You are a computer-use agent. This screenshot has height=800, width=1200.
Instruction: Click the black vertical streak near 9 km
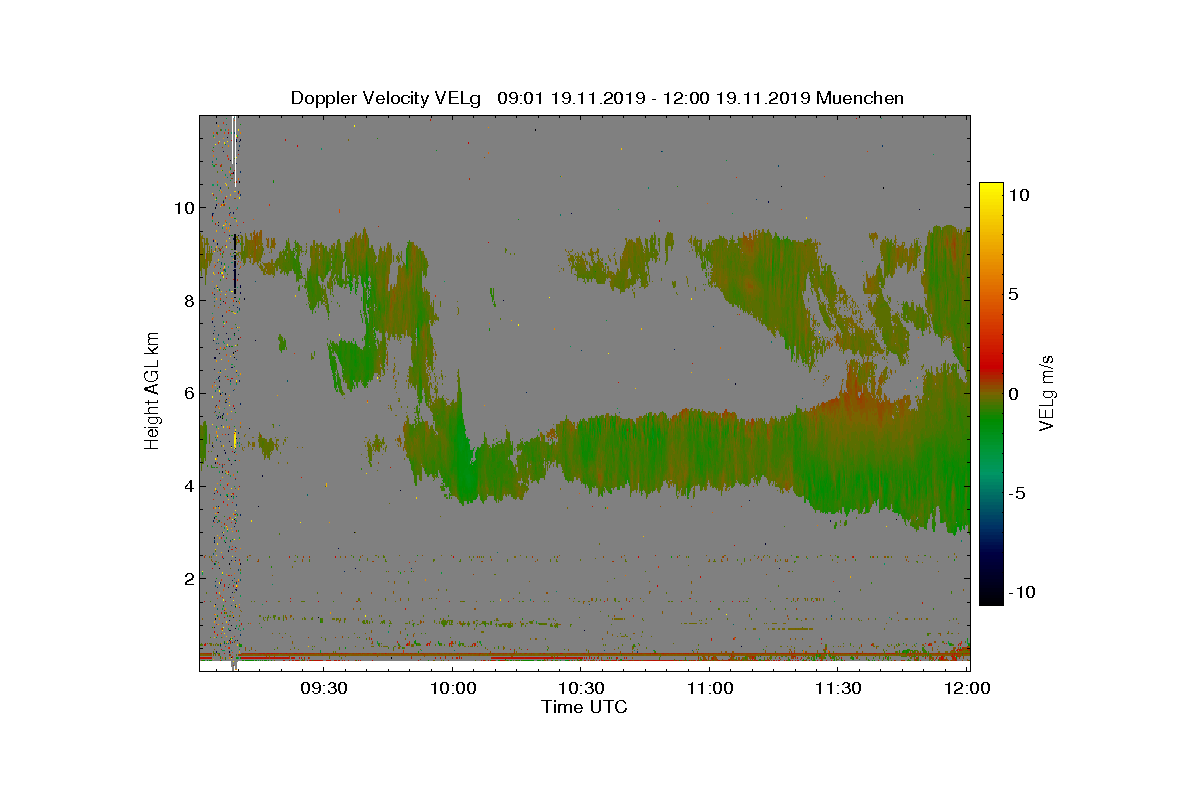[x=235, y=263]
